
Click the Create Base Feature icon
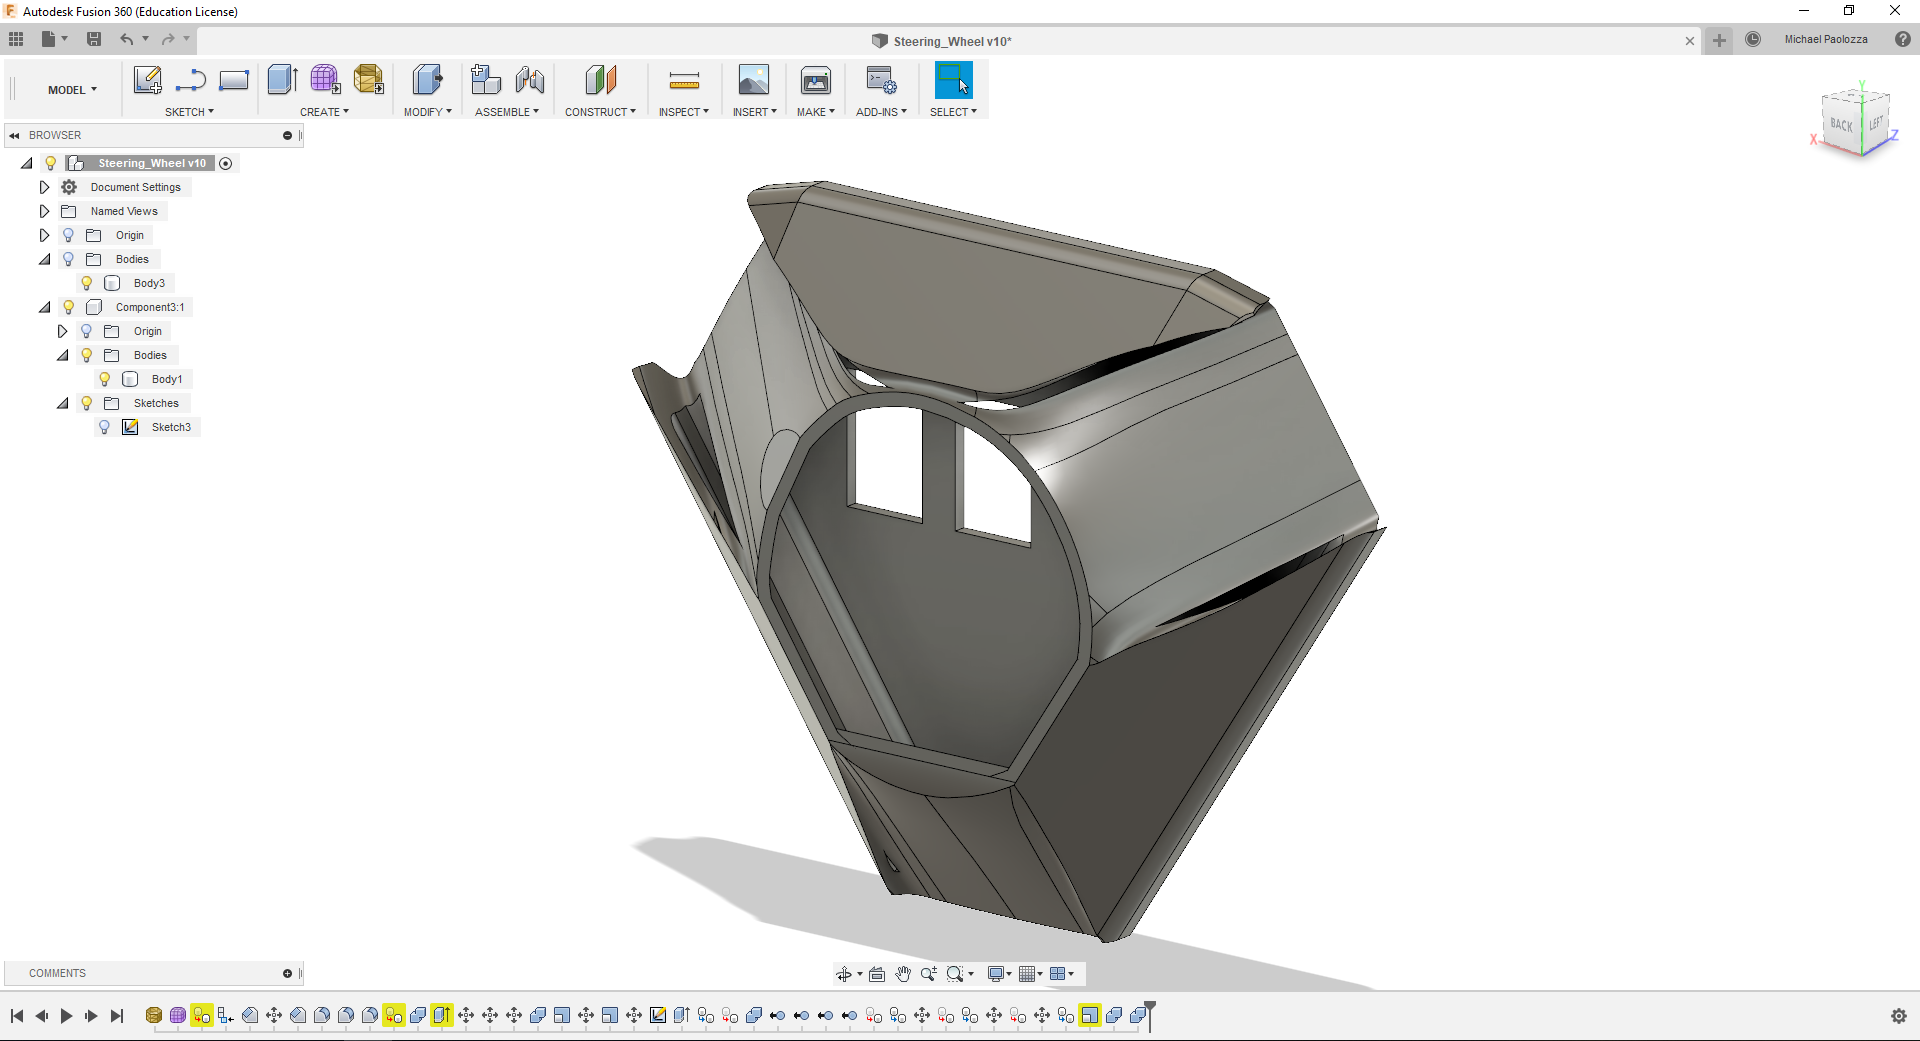[x=369, y=80]
